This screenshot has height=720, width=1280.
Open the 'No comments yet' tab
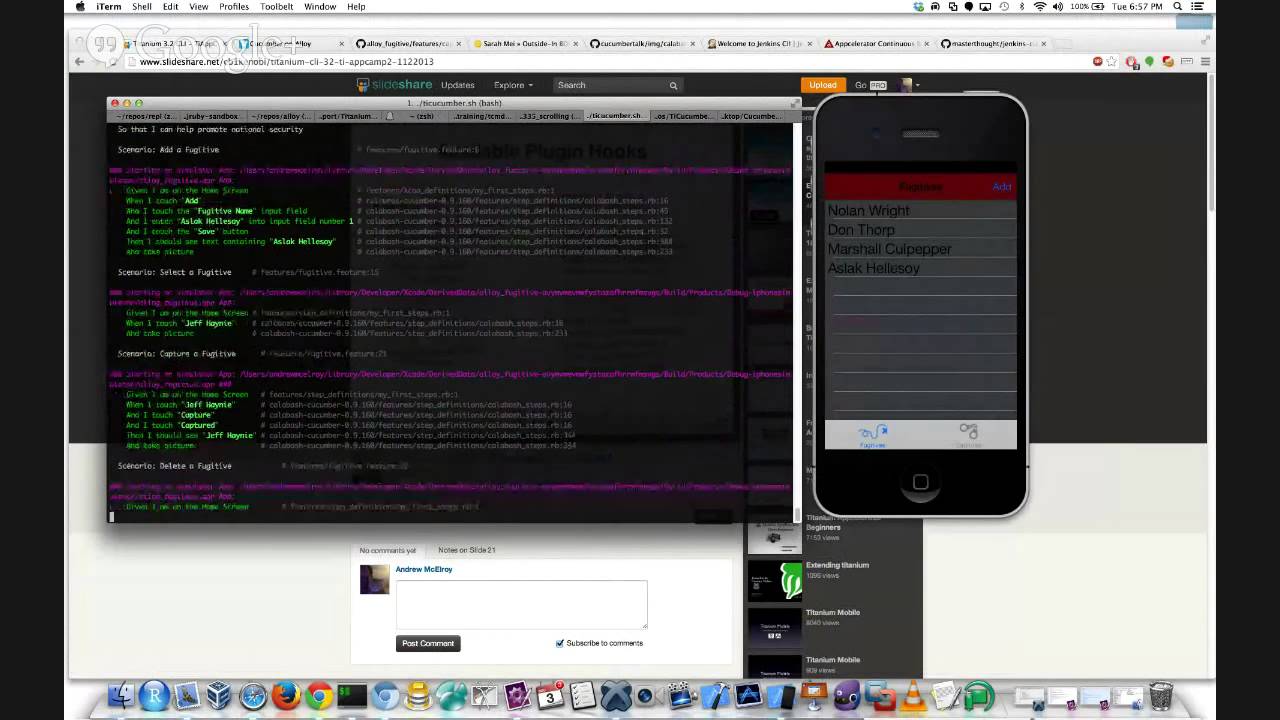click(x=387, y=550)
